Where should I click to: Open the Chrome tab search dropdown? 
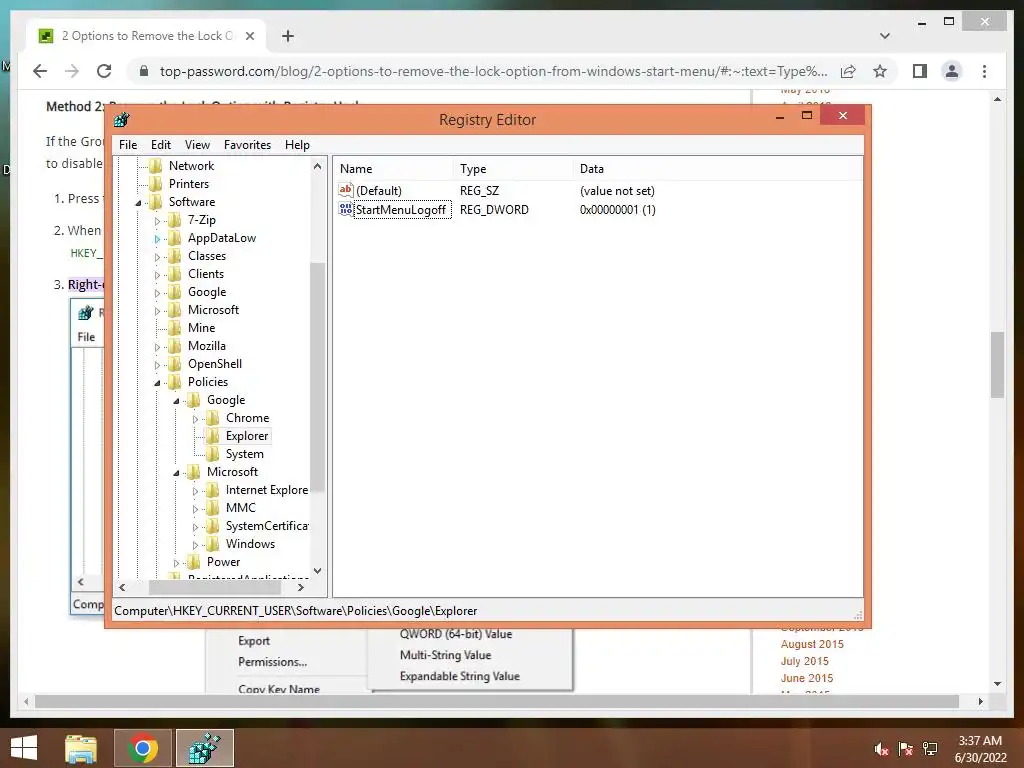[x=885, y=36]
